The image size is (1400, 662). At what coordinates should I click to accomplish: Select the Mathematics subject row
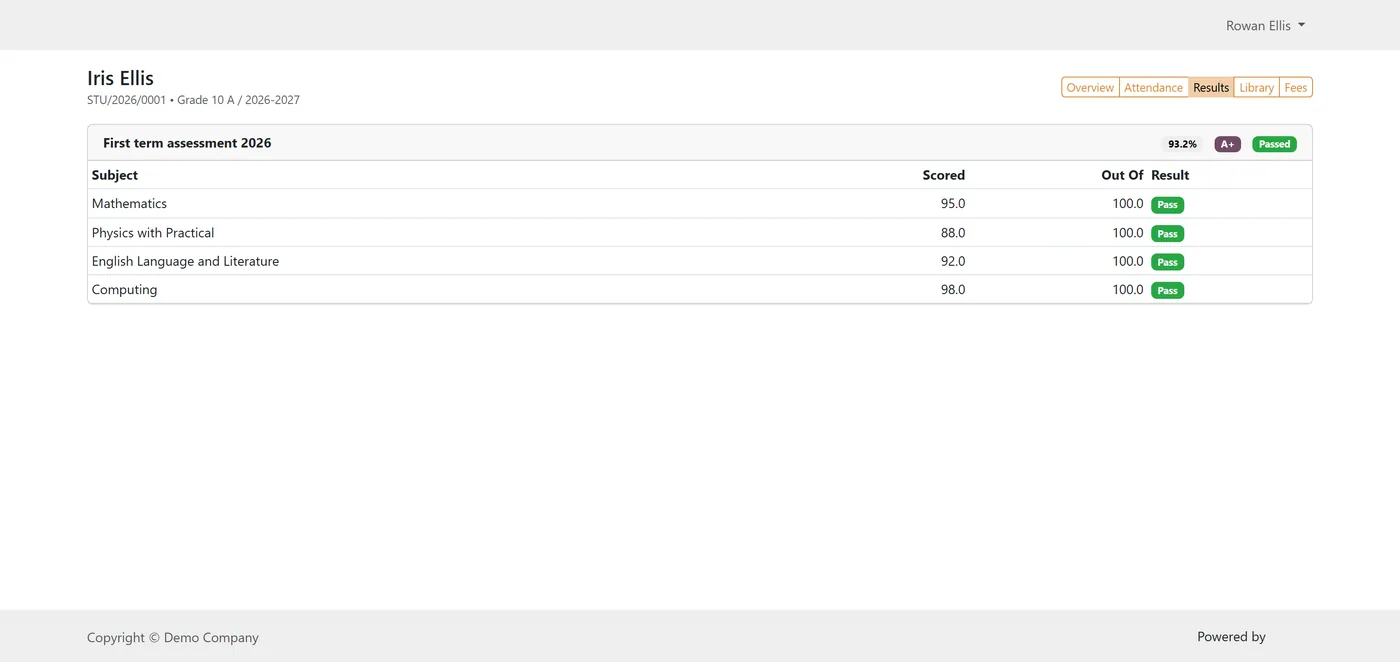click(700, 204)
